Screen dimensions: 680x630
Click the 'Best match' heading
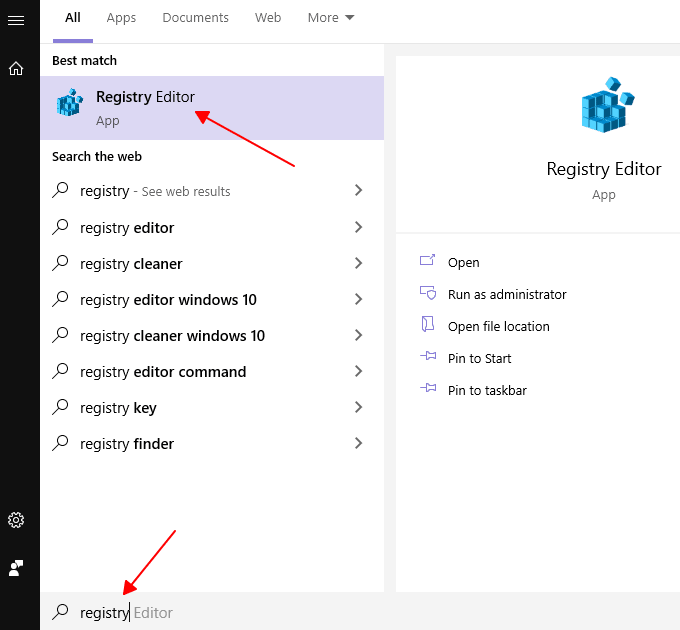(x=85, y=61)
